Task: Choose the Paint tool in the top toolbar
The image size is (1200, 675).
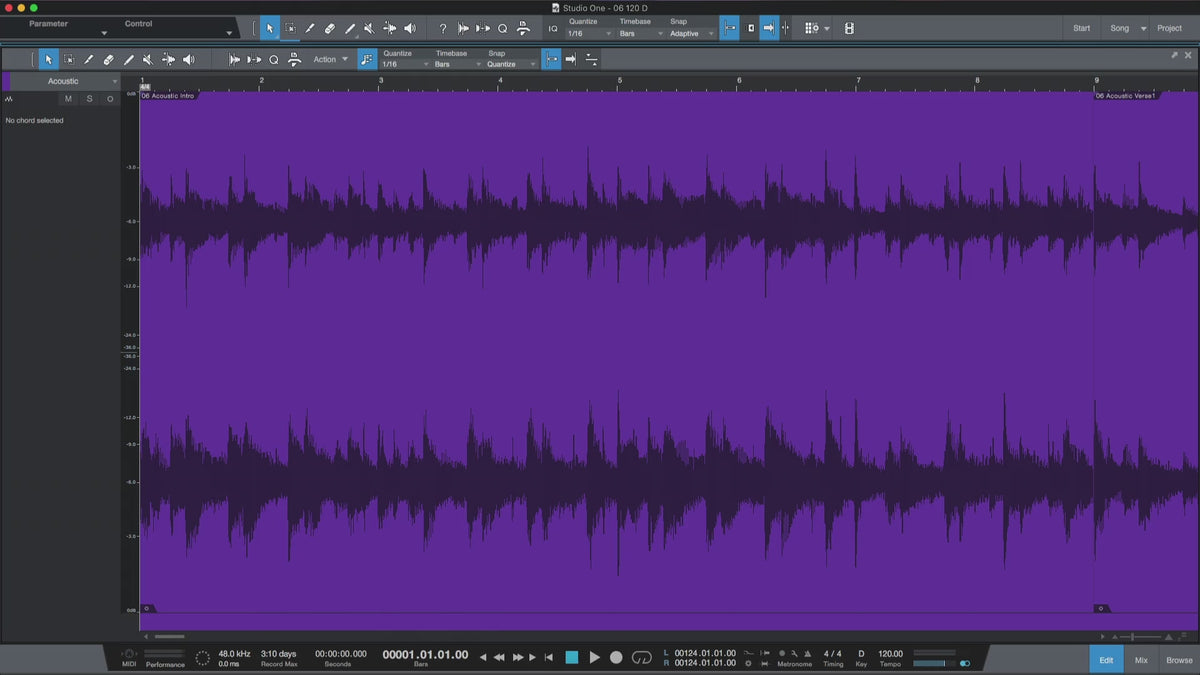Action: pos(349,29)
